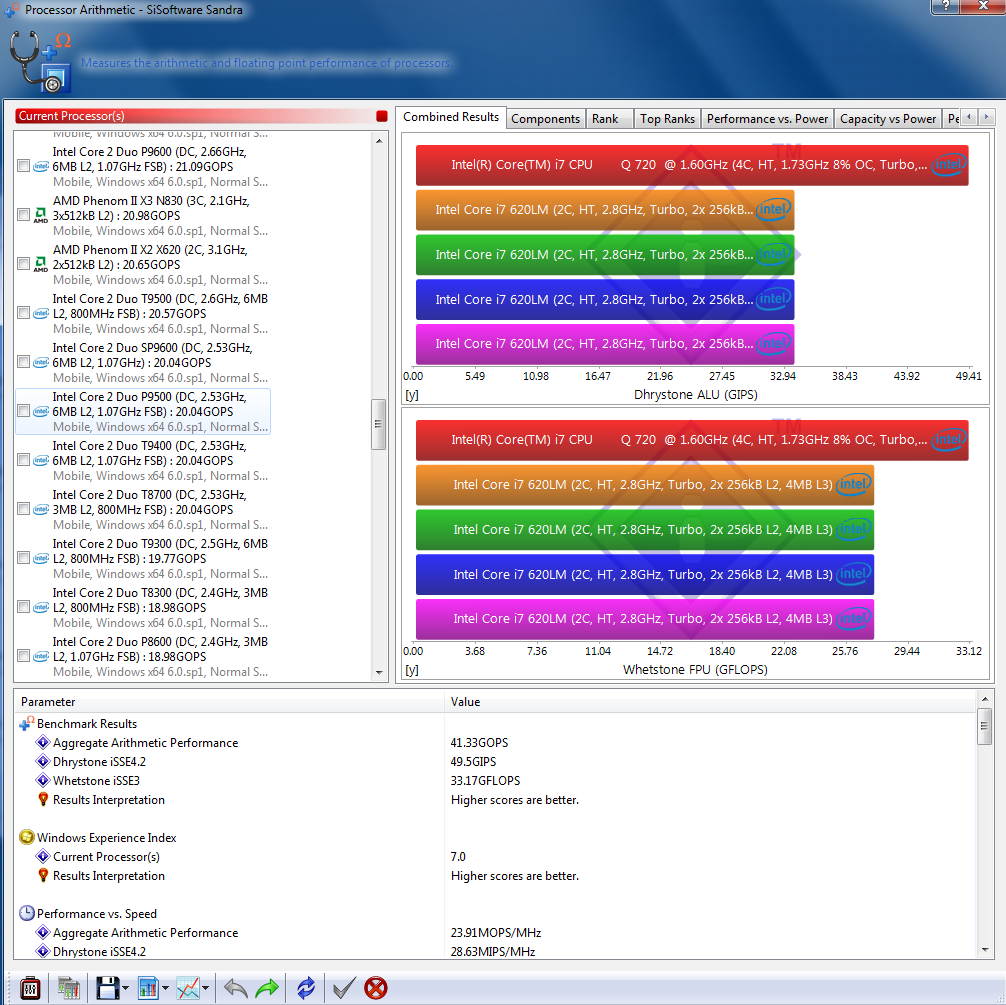Click the Intel logo beside Core 2 Duo T8300
Image resolution: width=1006 pixels, height=1005 pixels.
[x=40, y=607]
